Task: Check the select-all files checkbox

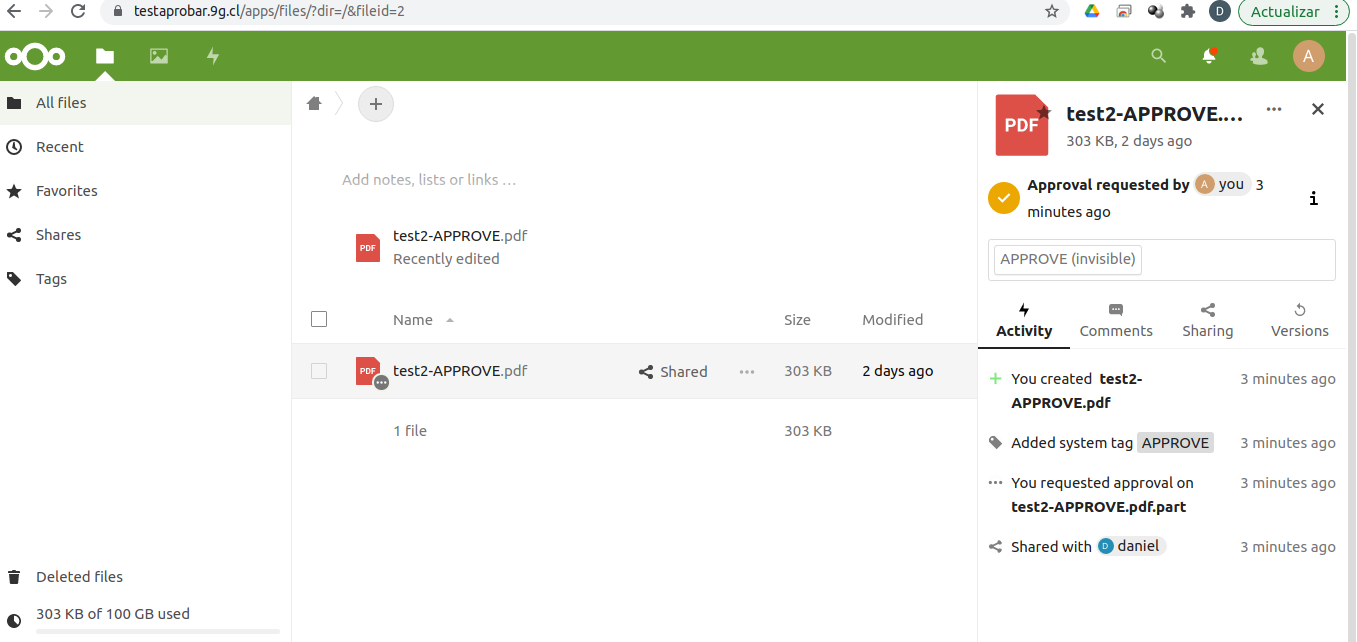Action: (x=319, y=318)
